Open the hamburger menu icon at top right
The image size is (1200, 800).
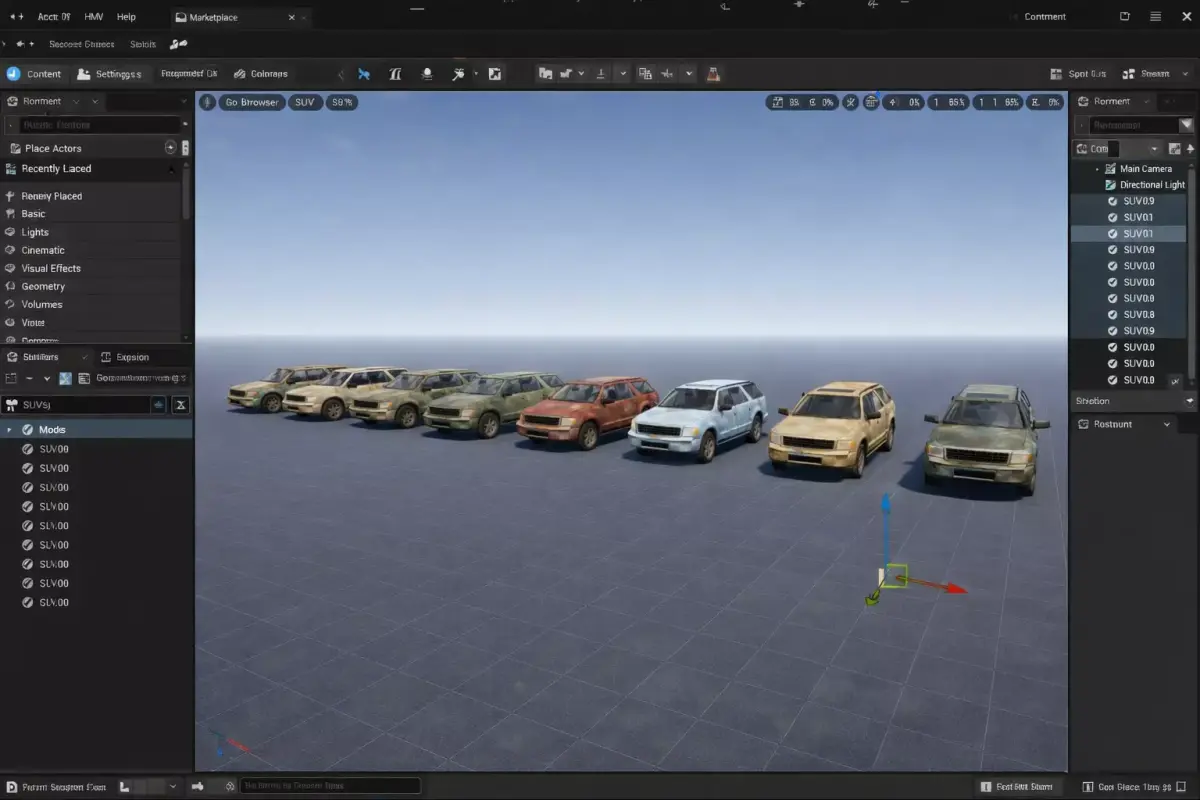click(x=1155, y=16)
